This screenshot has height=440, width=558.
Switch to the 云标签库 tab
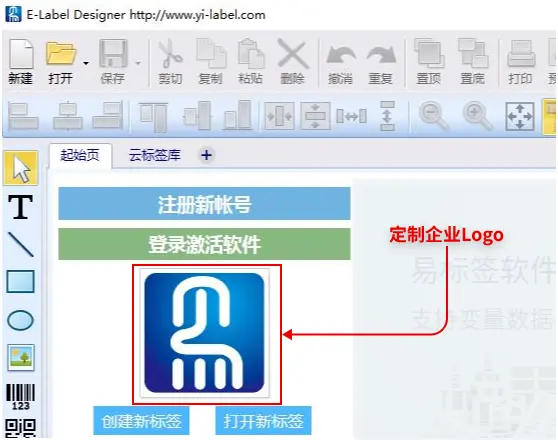point(154,155)
